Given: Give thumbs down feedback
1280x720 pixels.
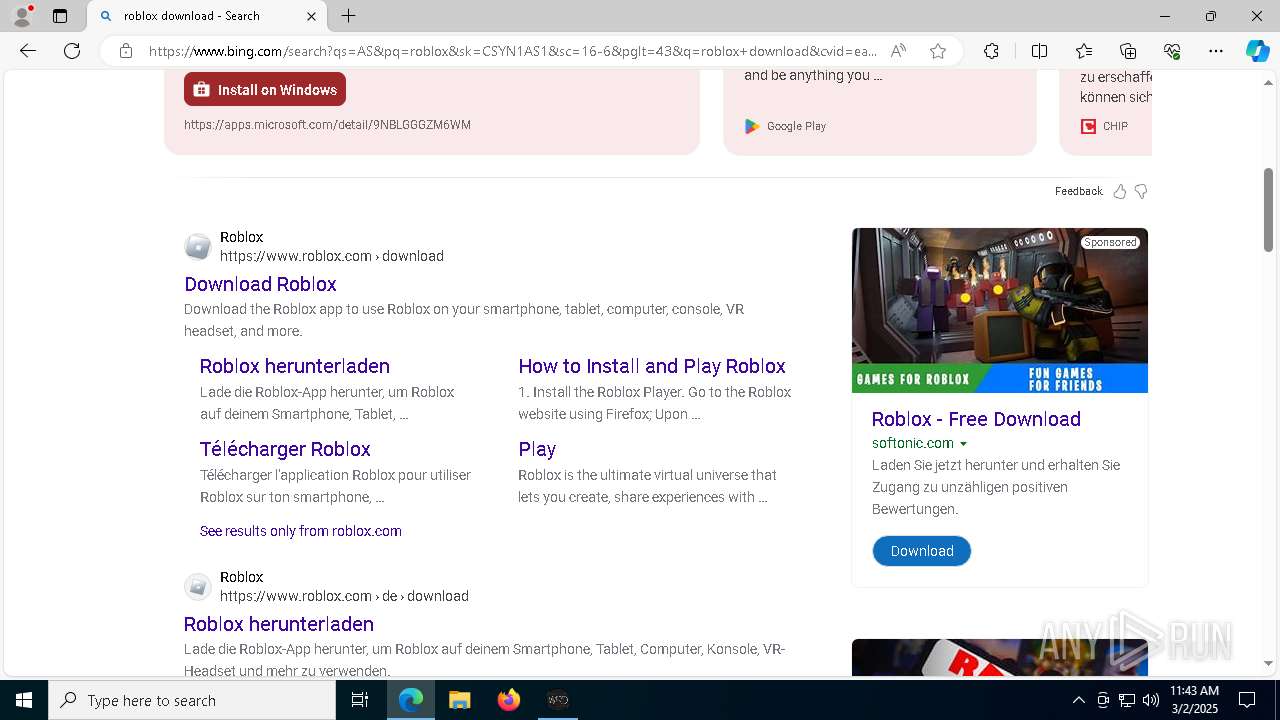Looking at the screenshot, I should pyautogui.click(x=1141, y=191).
